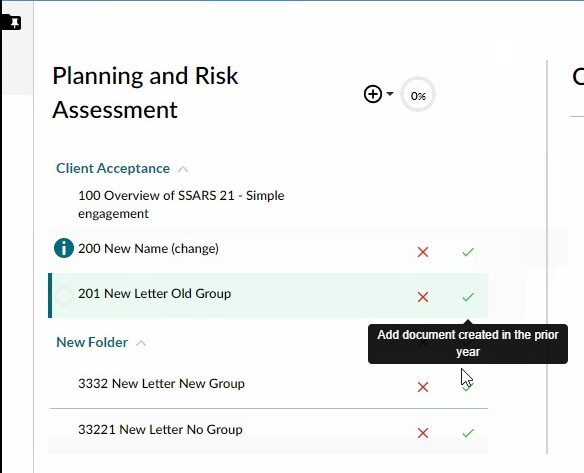Open the 200 New Name (change) document

click(148, 248)
